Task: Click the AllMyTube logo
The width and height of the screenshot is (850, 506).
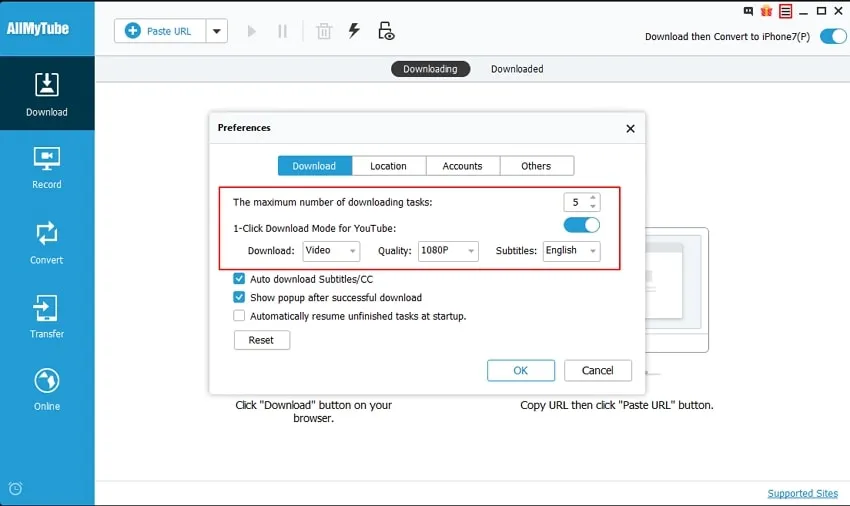Action: coord(38,28)
